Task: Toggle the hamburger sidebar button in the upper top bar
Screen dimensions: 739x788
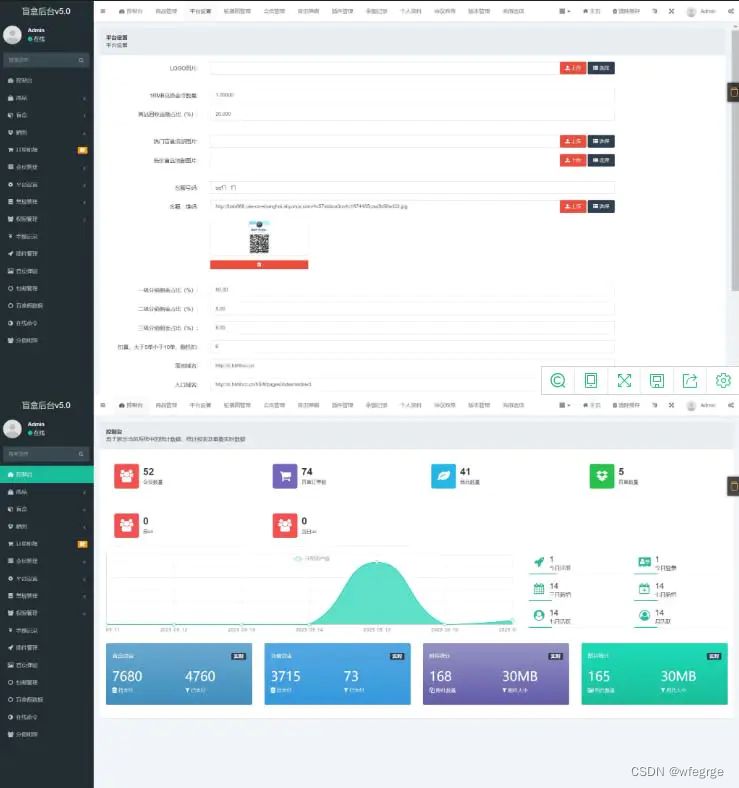Action: [103, 11]
